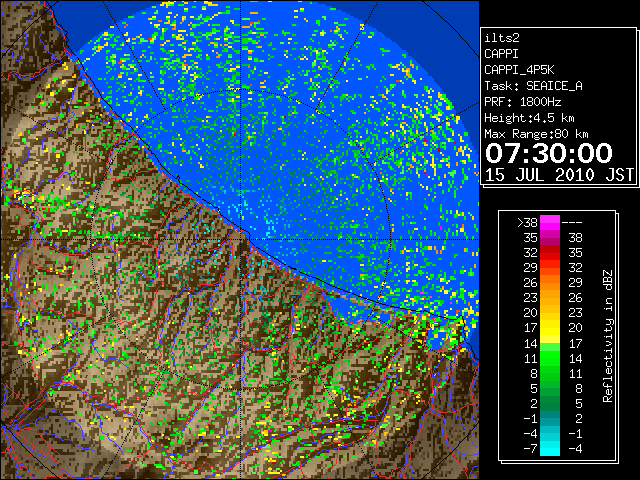Click the '---' legend upper-bound label
The image size is (640, 480).
tap(572, 223)
